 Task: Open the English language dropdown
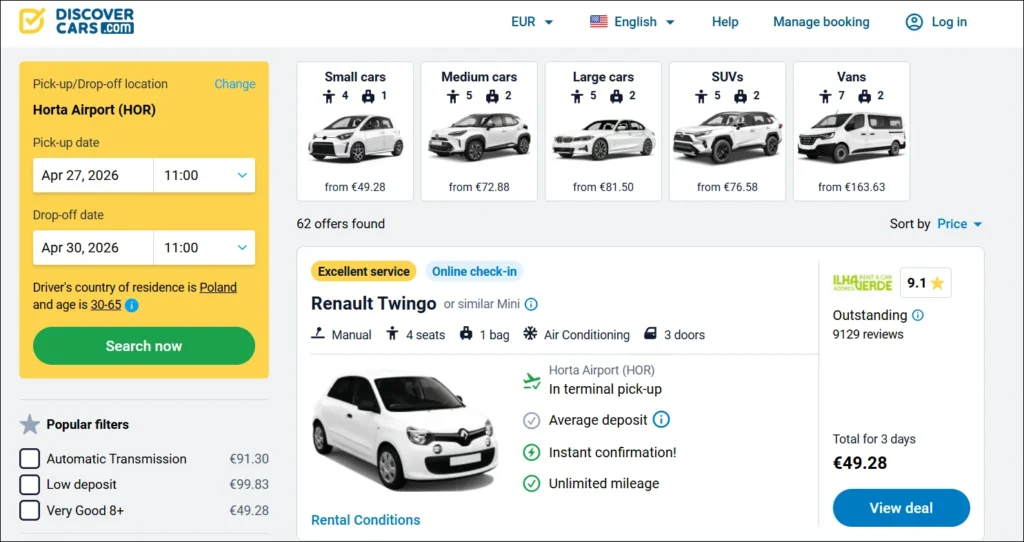632,22
